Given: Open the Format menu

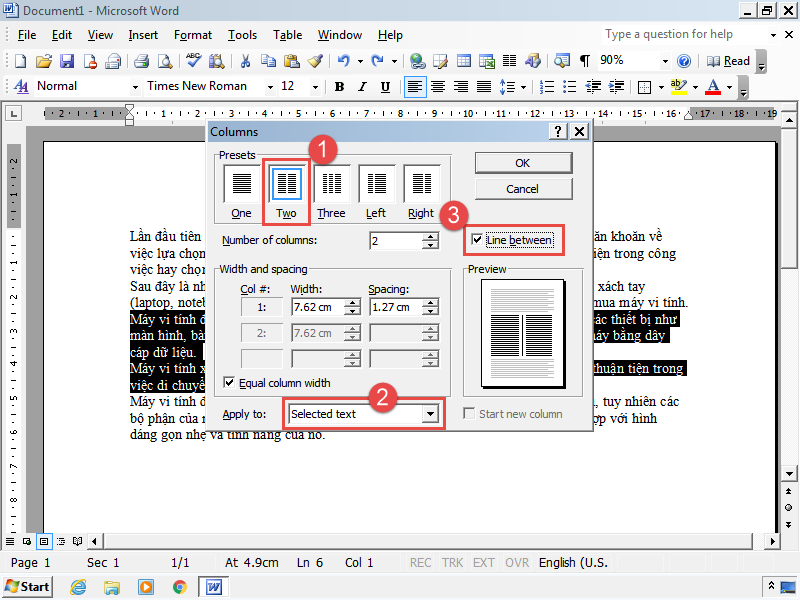Looking at the screenshot, I should pos(192,35).
